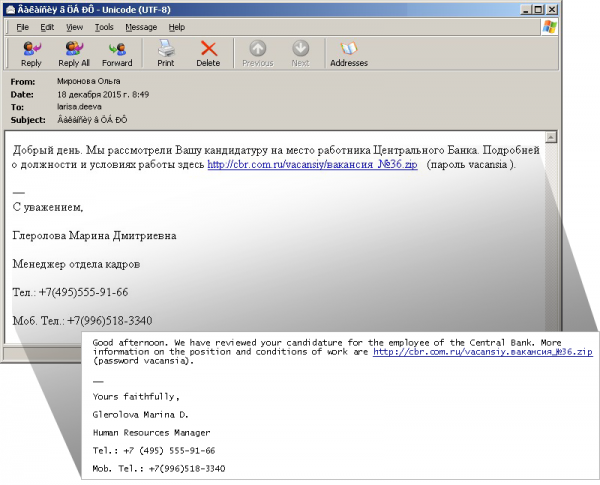Viewport: 600px width, 485px height.
Task: Click the scroll-up arrow of the message pane
Action: click(x=551, y=137)
